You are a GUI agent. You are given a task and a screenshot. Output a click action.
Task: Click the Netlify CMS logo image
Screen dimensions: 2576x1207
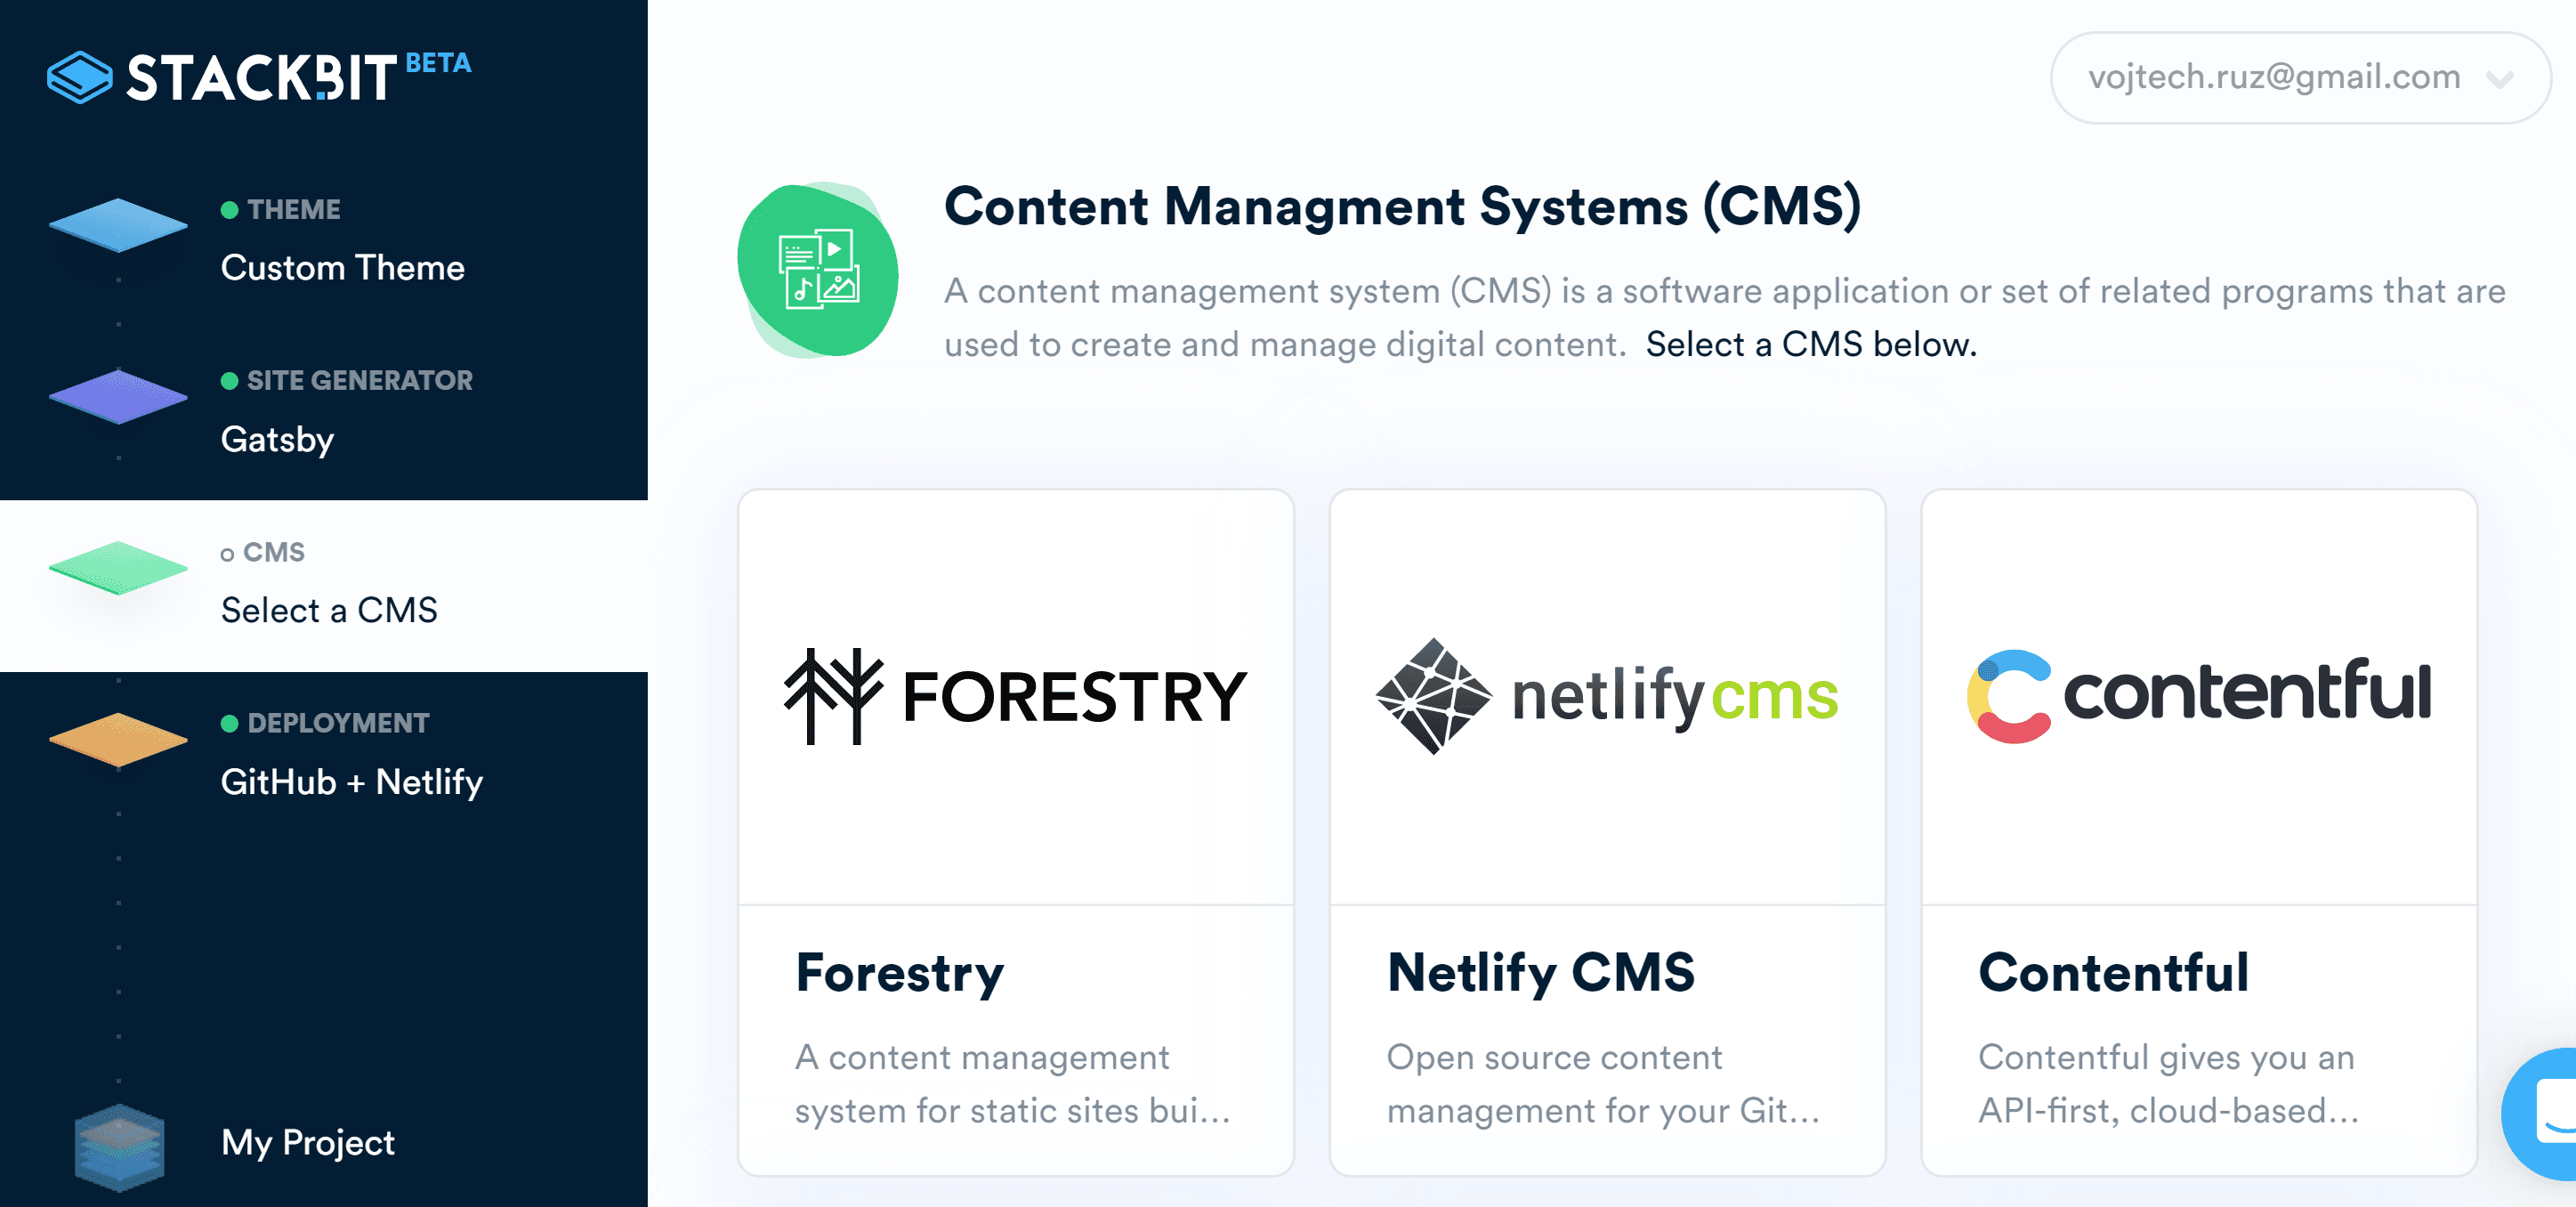pos(1607,696)
